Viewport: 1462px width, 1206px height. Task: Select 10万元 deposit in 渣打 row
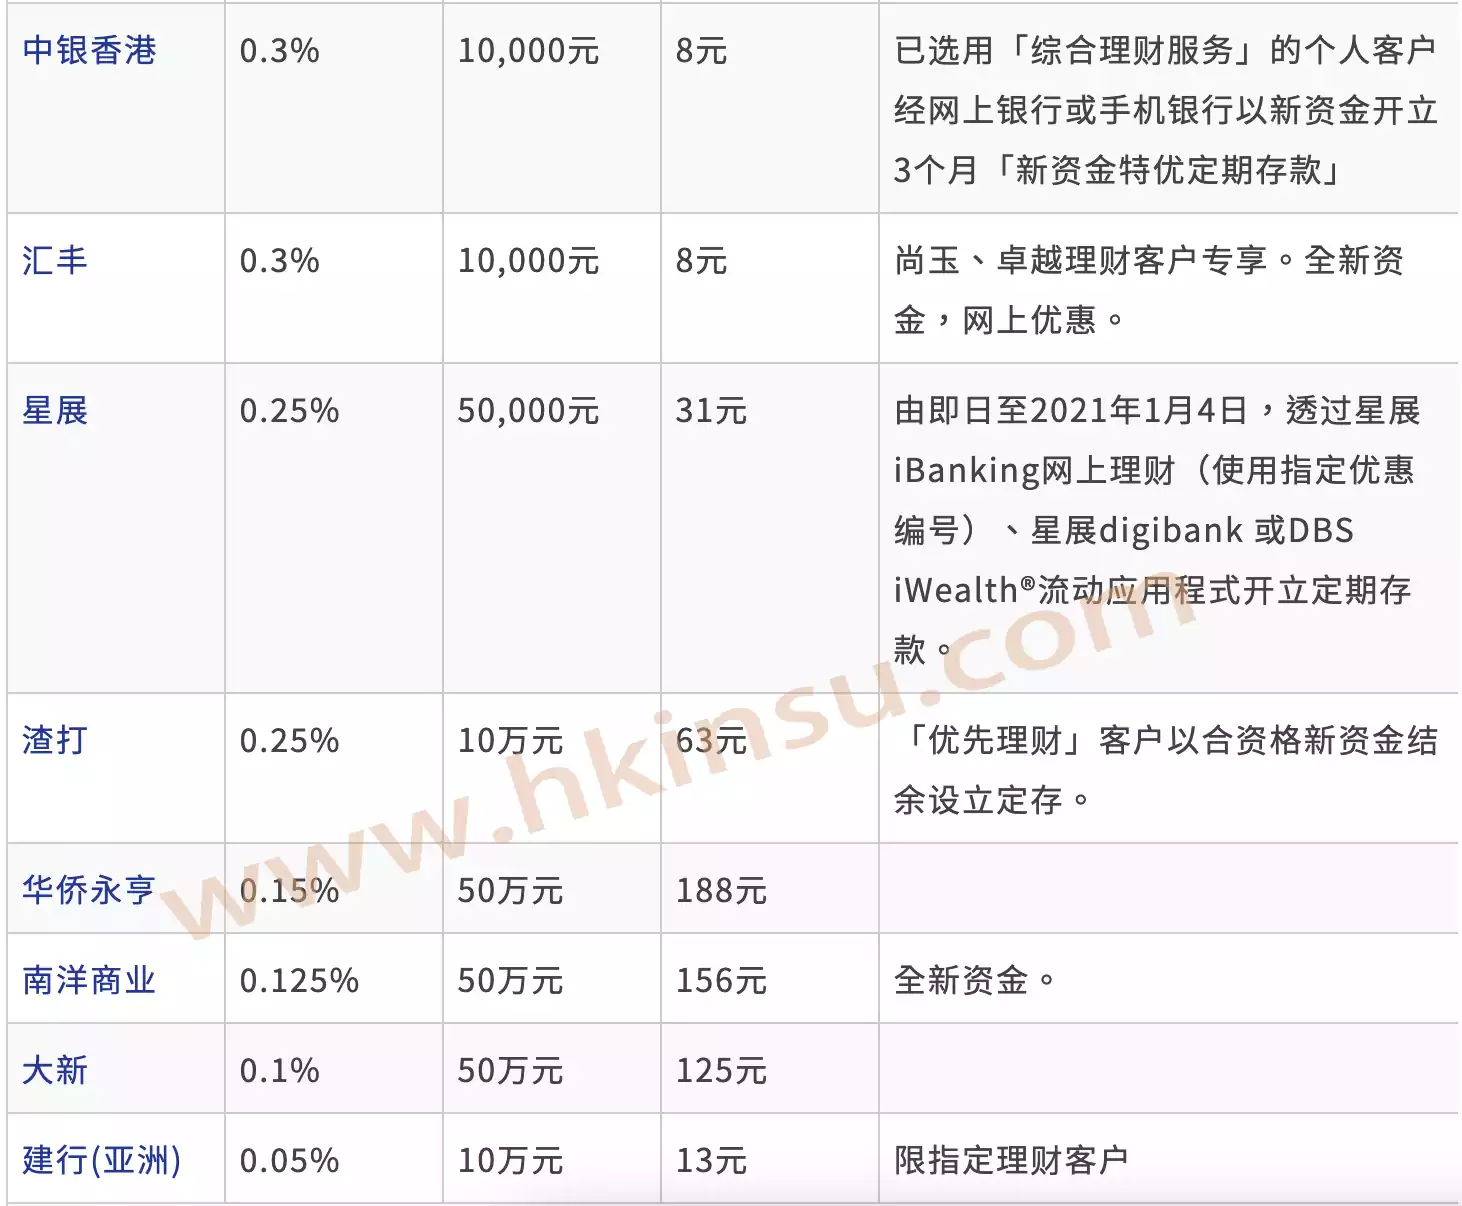pyautogui.click(x=510, y=740)
